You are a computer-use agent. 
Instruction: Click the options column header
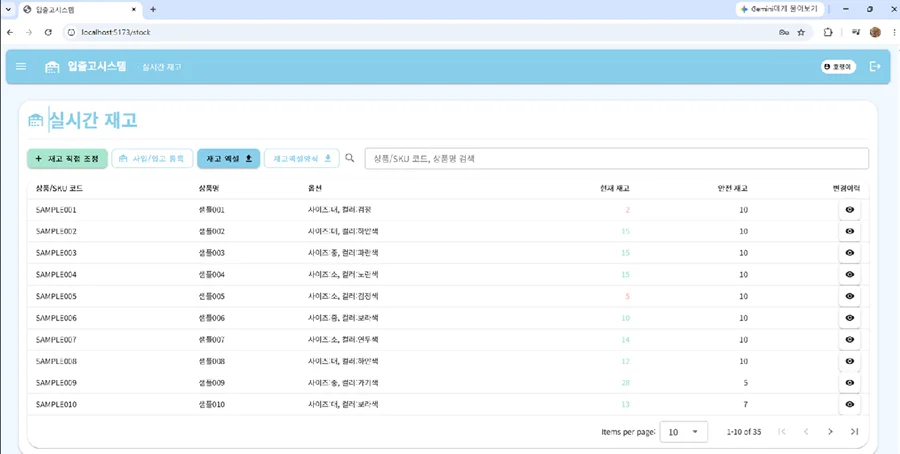pyautogui.click(x=315, y=189)
